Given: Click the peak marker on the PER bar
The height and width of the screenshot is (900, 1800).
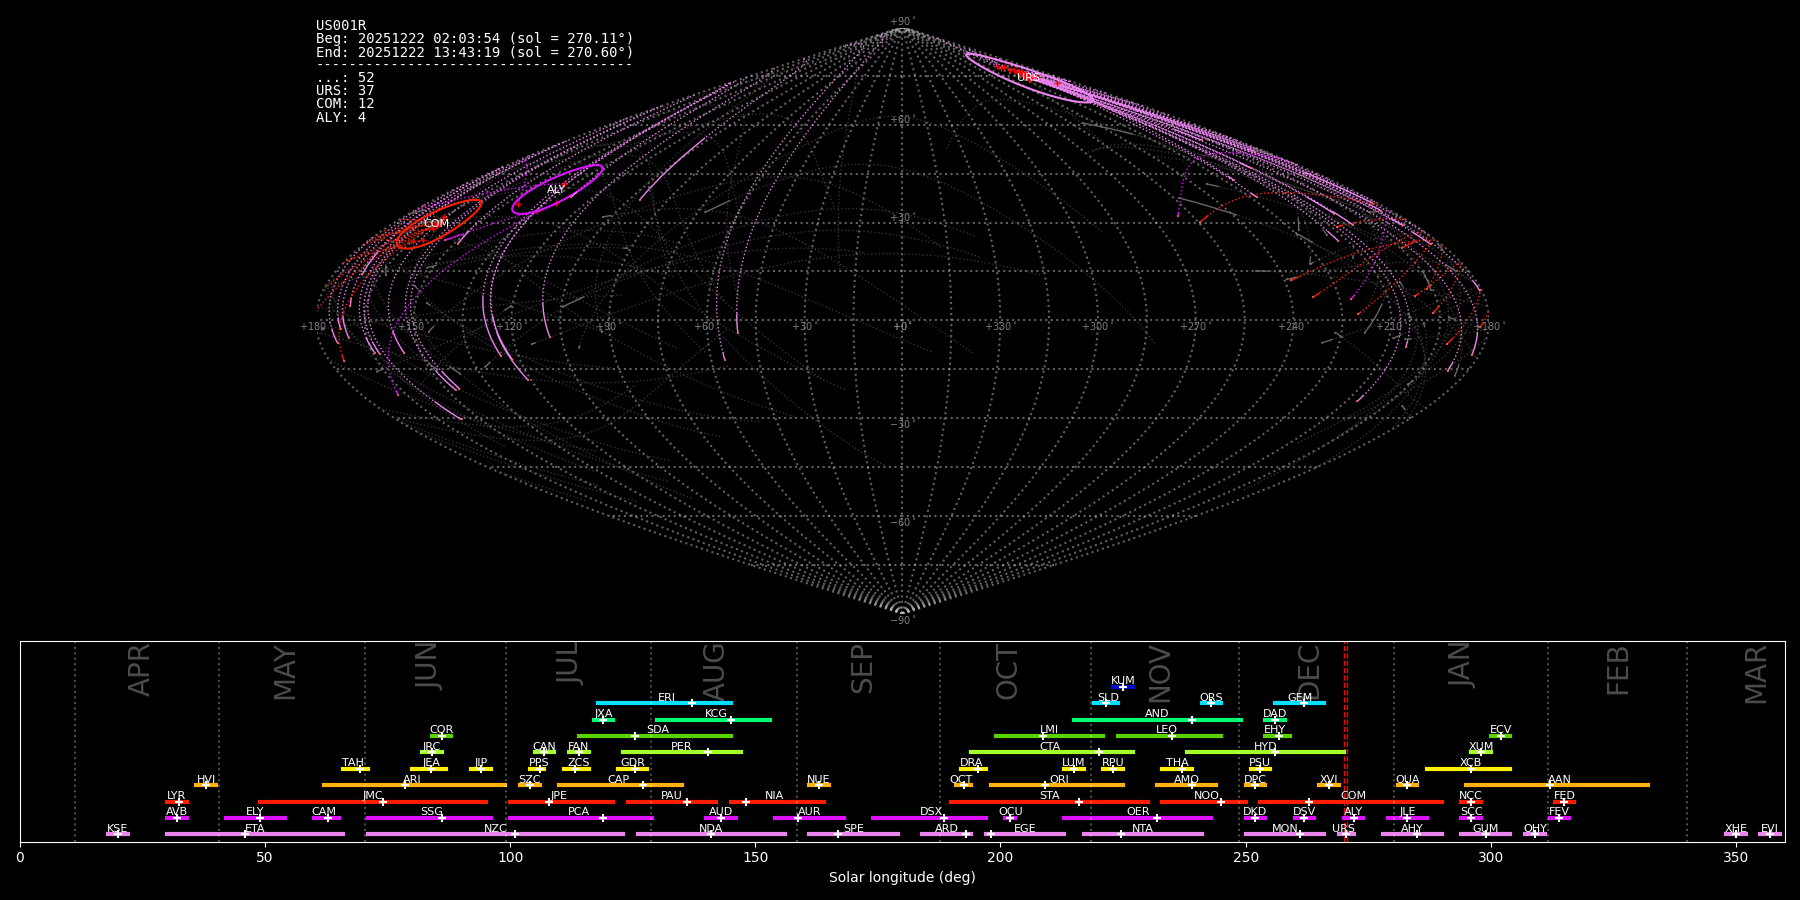Looking at the screenshot, I should click(x=708, y=752).
